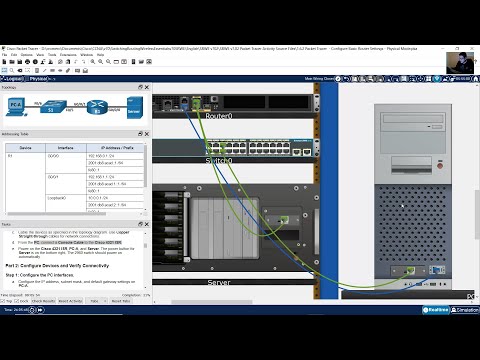Click the Simulation mode button
480x360 pixels.
pos(465,310)
